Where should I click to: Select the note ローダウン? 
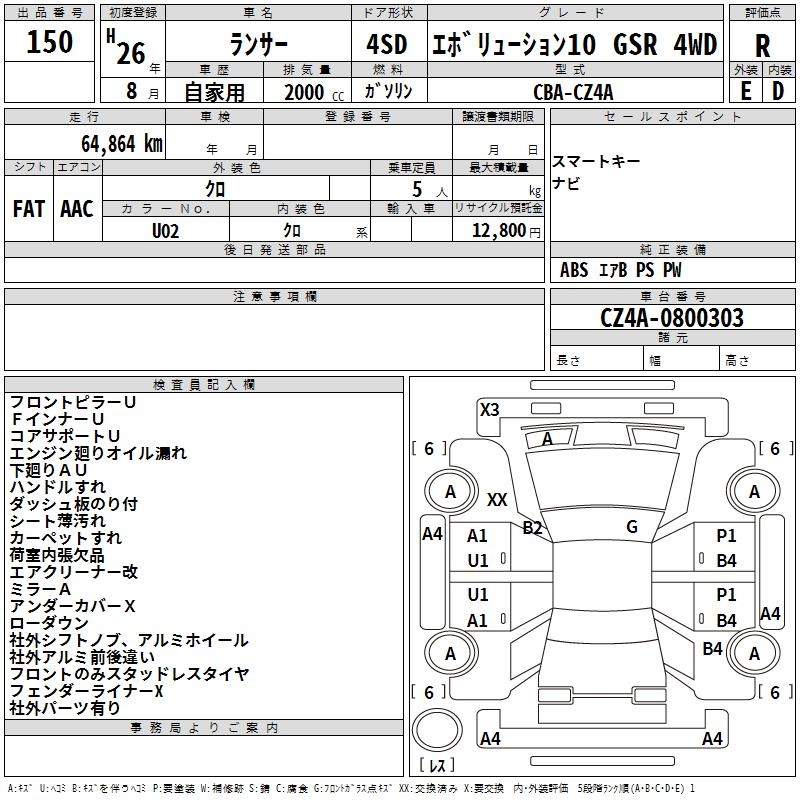(49, 623)
